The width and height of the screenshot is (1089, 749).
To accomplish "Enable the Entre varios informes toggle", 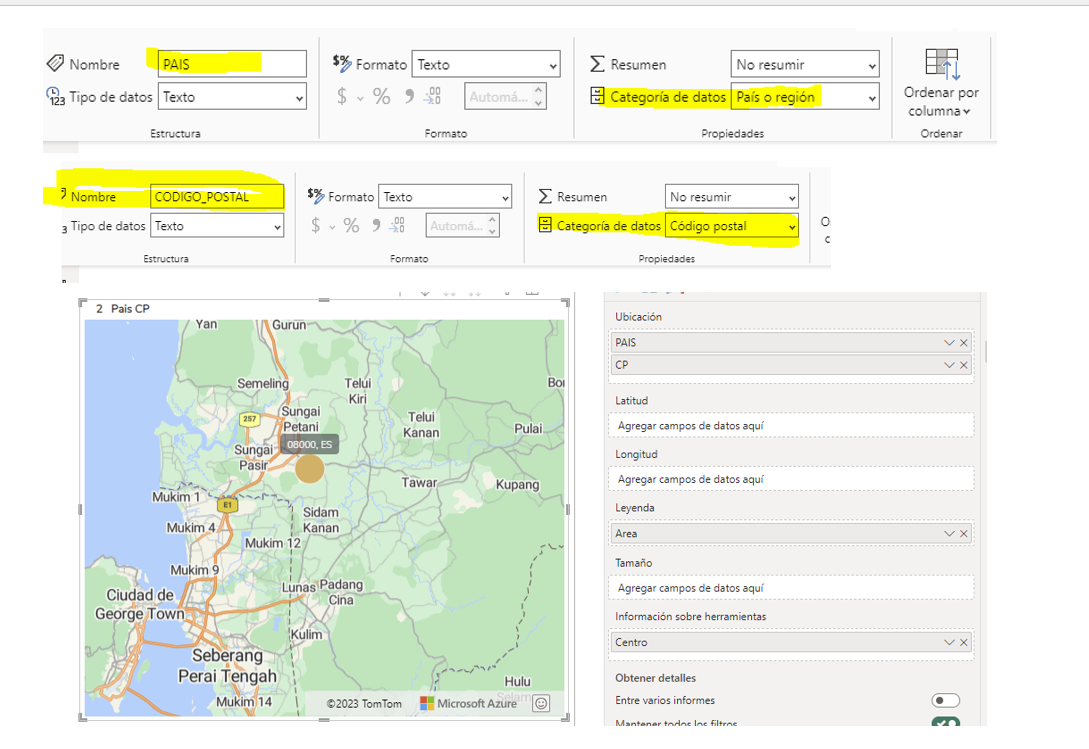I will pos(946,700).
